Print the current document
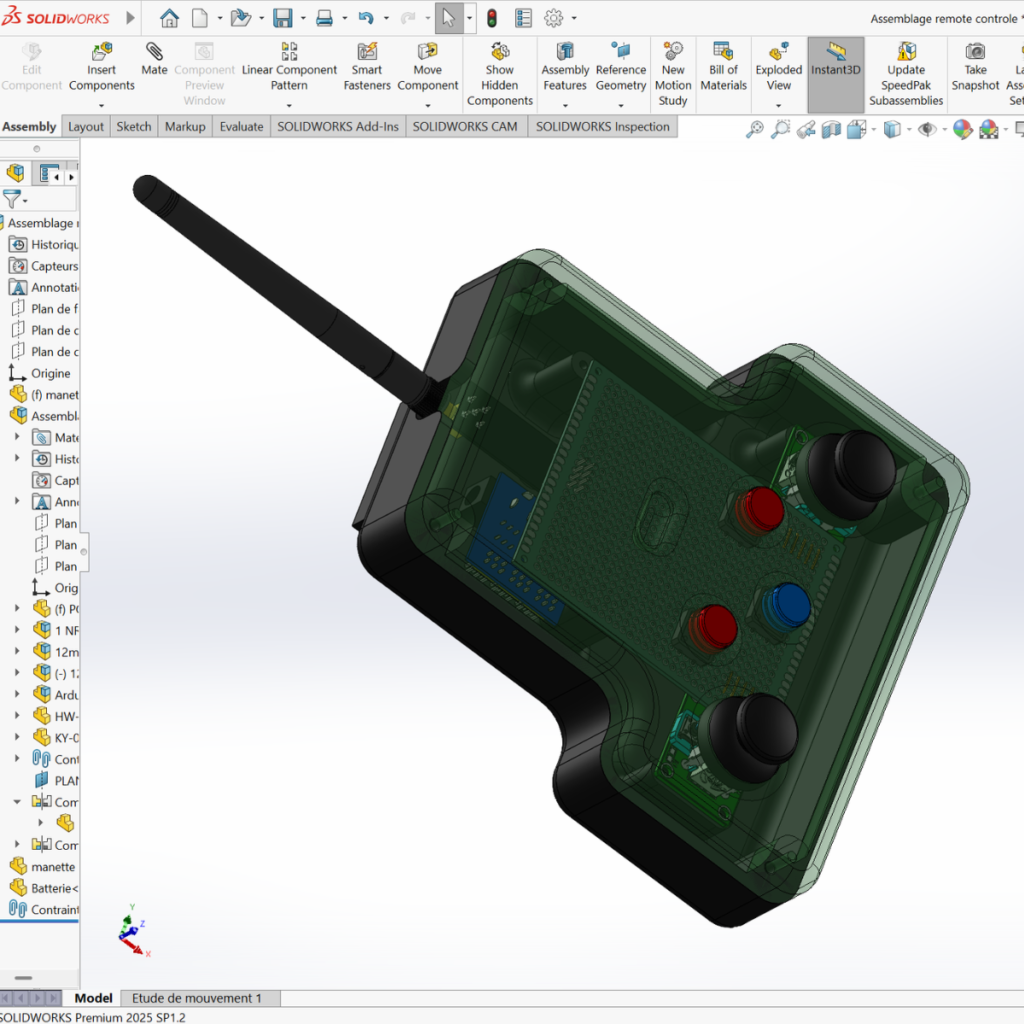This screenshot has height=1024, width=1024. (x=325, y=18)
